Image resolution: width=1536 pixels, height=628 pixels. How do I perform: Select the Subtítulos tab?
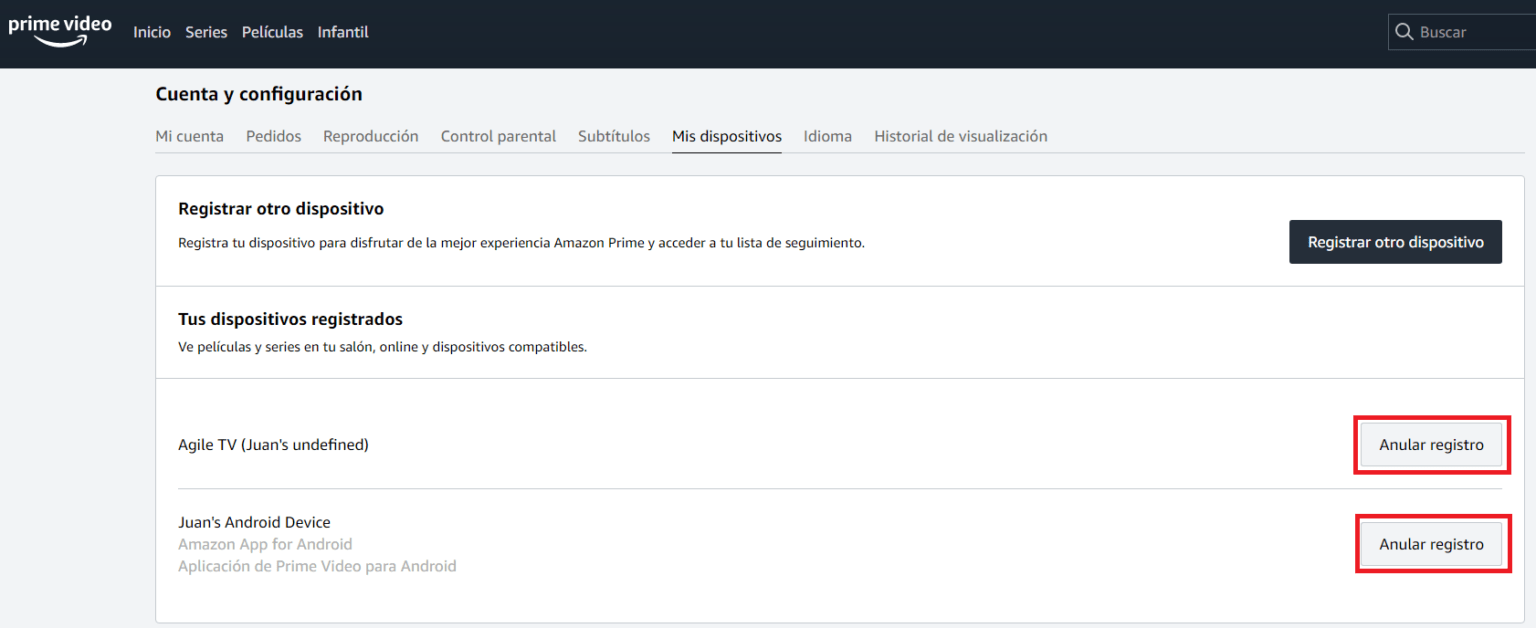(x=614, y=136)
